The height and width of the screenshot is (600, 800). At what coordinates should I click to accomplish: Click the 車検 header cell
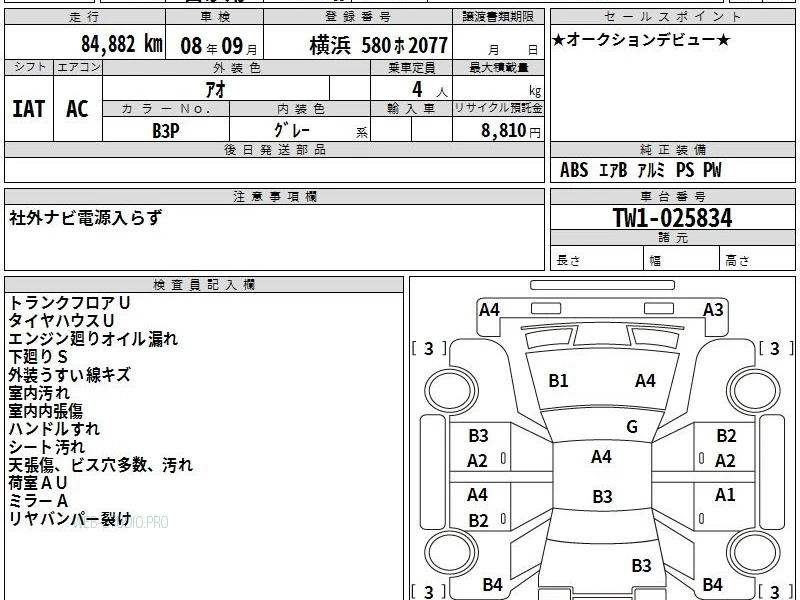[215, 17]
